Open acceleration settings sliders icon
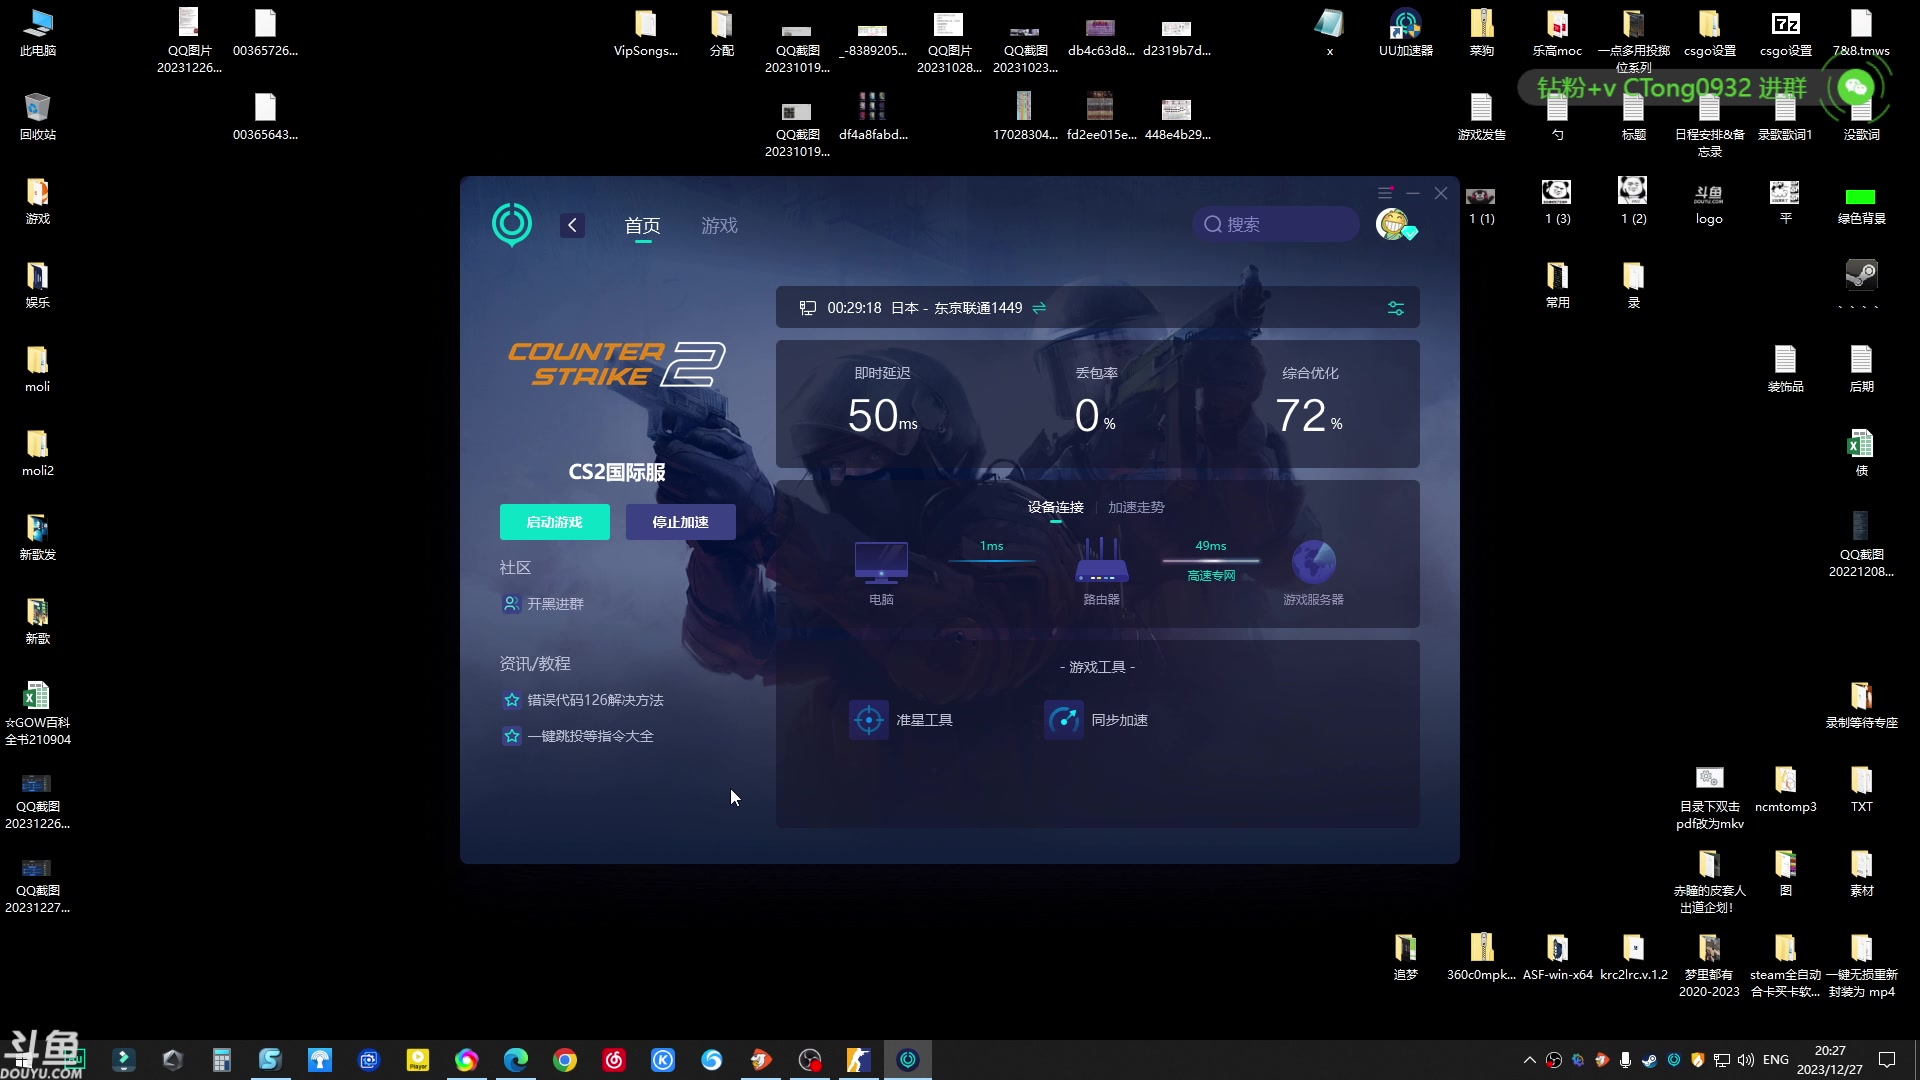Image resolution: width=1920 pixels, height=1080 pixels. point(1396,308)
